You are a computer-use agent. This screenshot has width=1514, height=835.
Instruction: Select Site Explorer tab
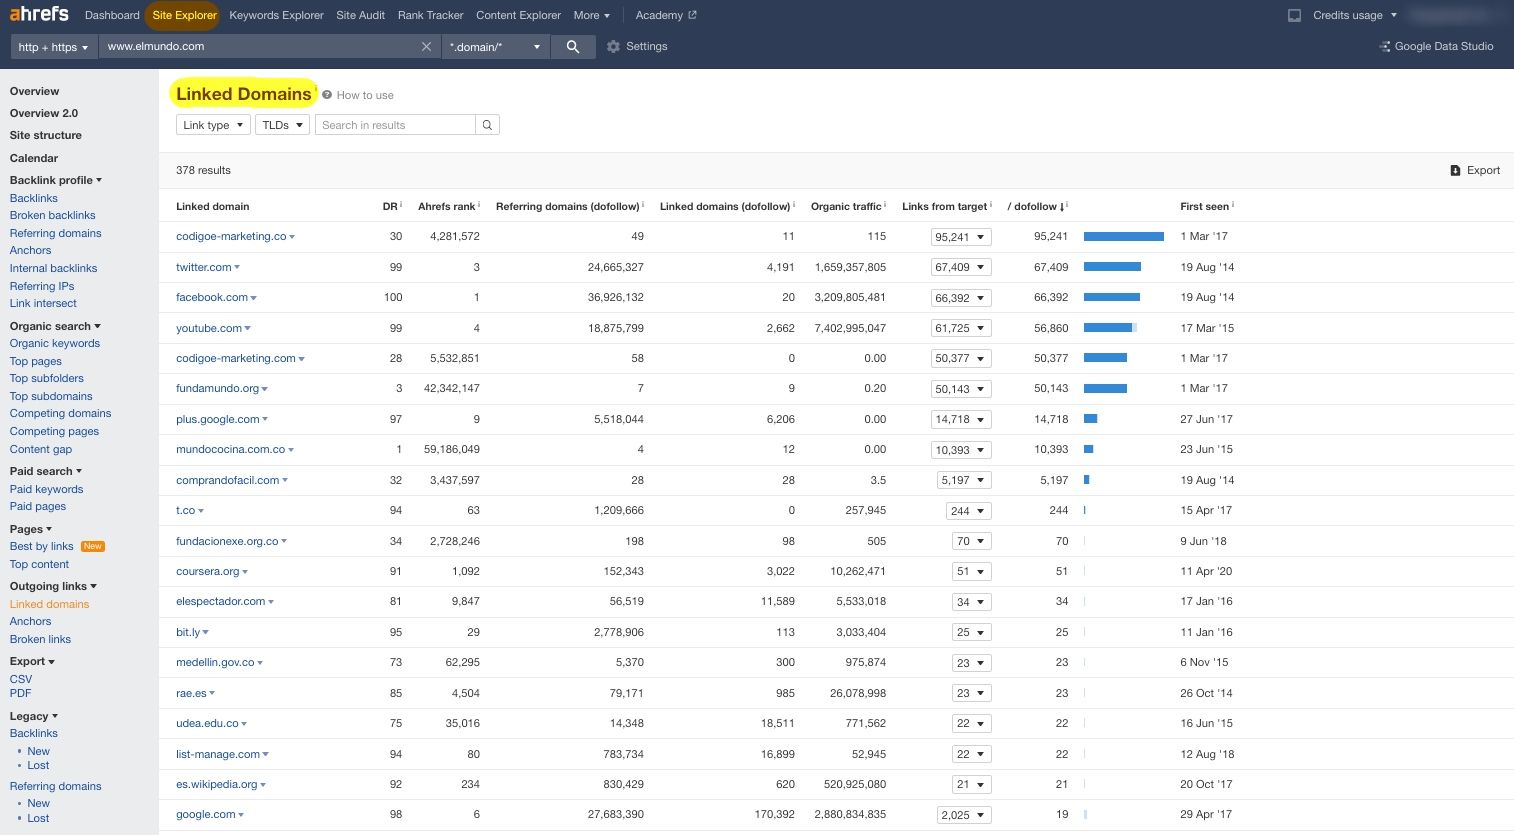pos(184,16)
